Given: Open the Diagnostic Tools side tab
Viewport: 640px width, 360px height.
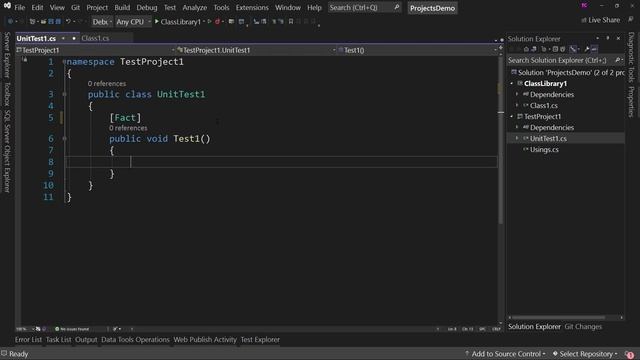Looking at the screenshot, I should tap(631, 57).
